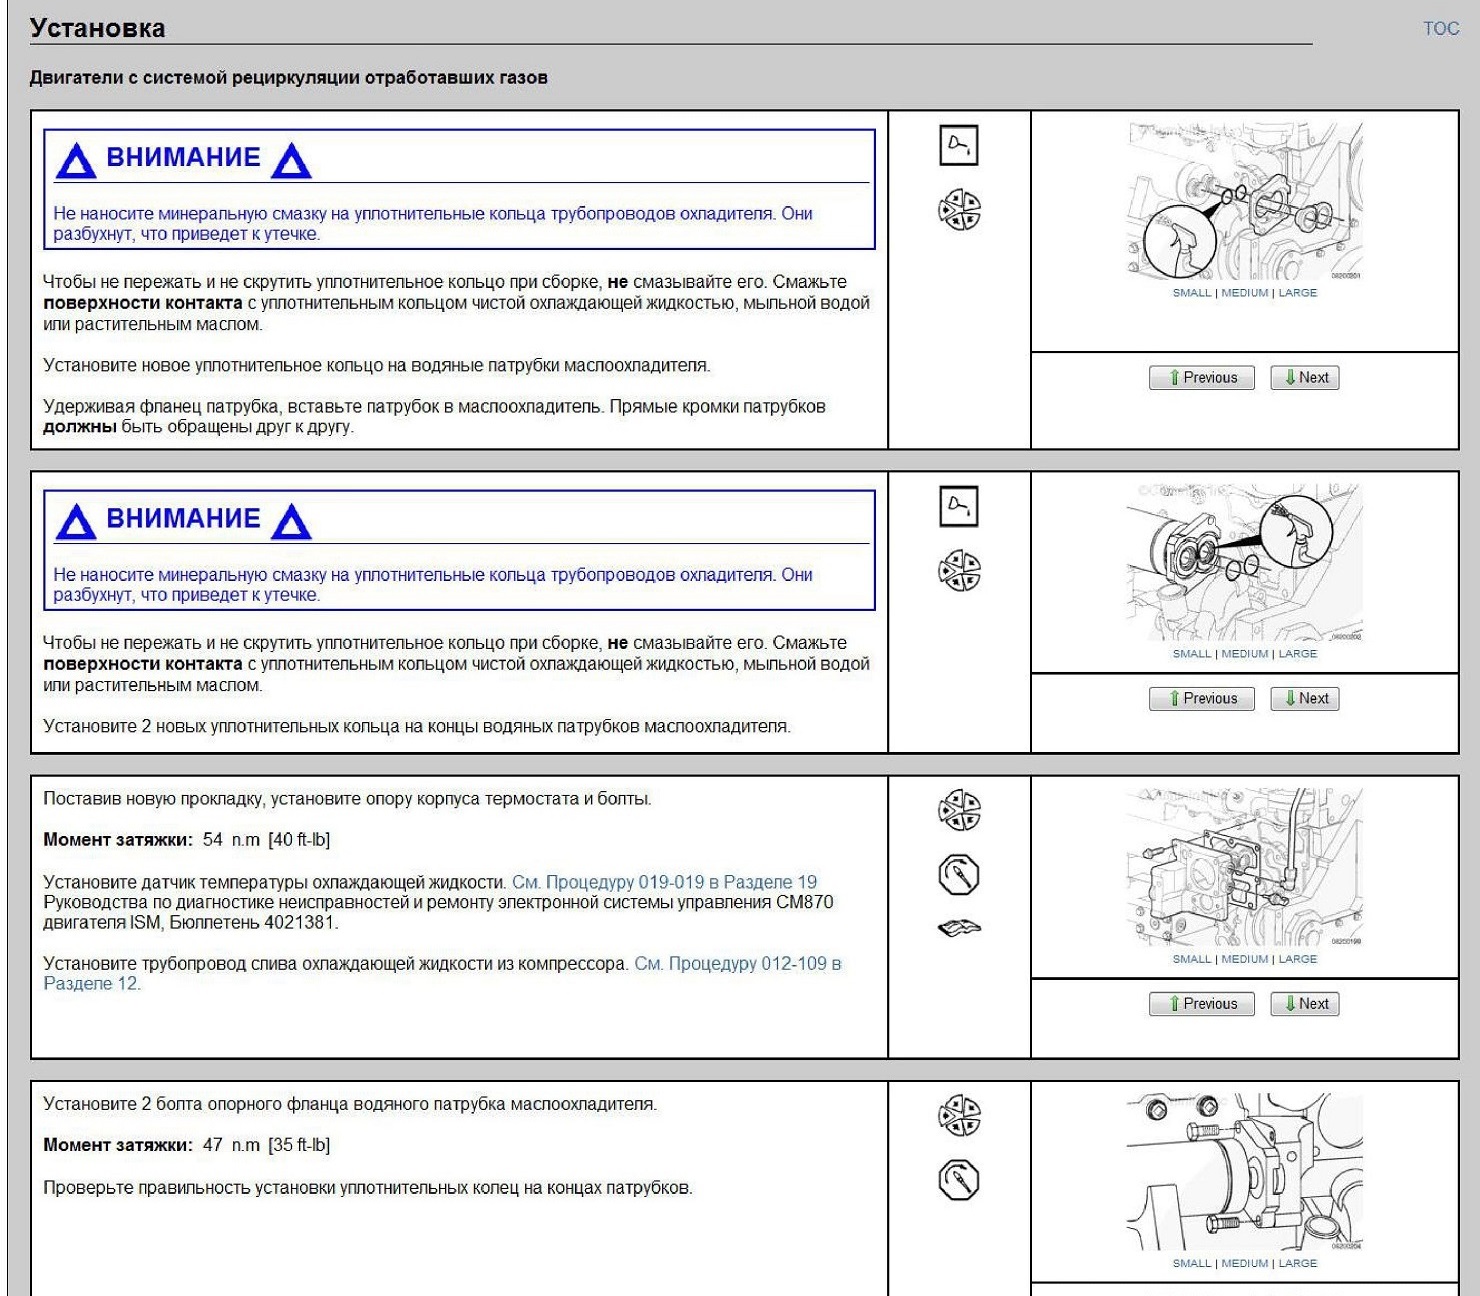Open link См. Процедуру 019-019 в Разделе 19

pyautogui.click(x=664, y=882)
